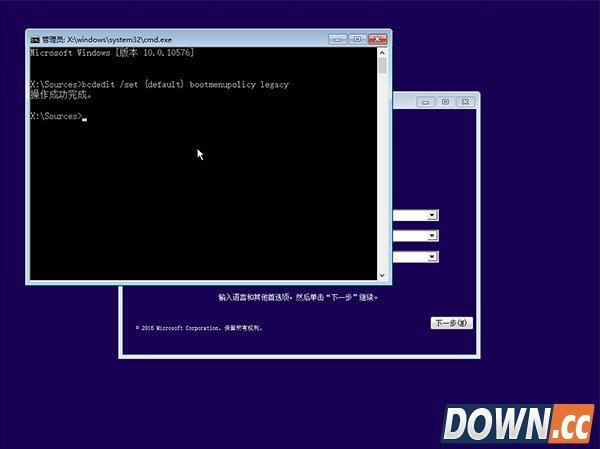Open the second dropdown in Windows Setup

coord(432,235)
